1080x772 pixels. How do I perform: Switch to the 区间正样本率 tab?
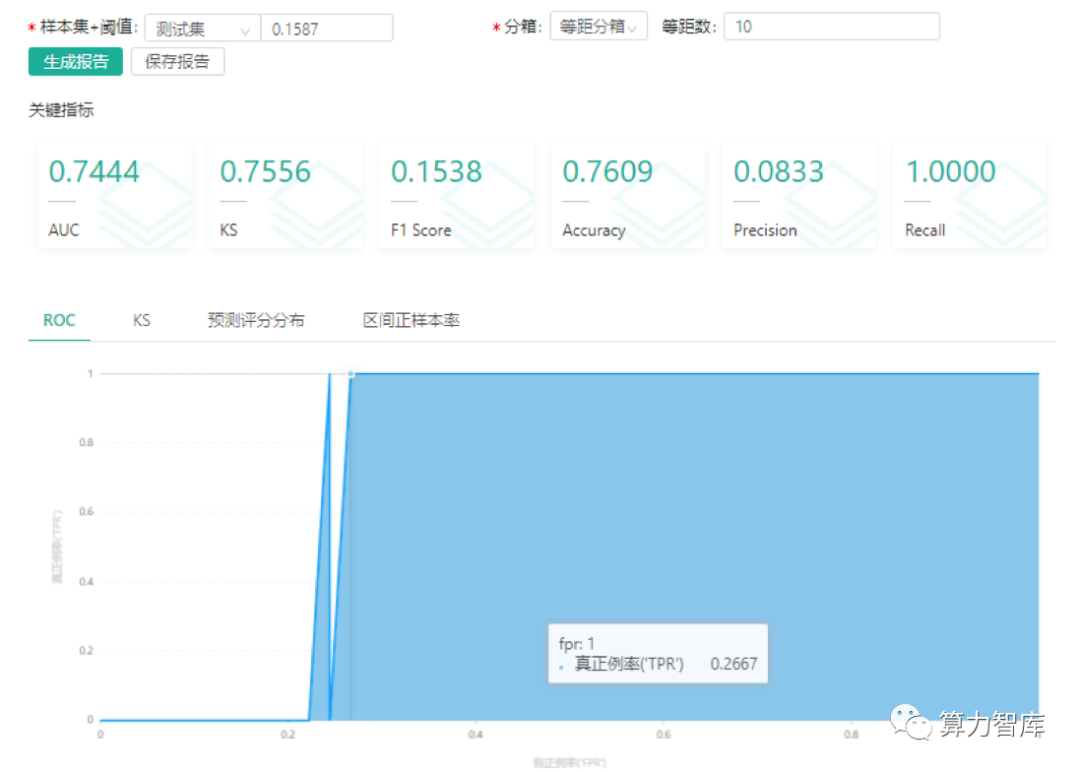pyautogui.click(x=409, y=320)
